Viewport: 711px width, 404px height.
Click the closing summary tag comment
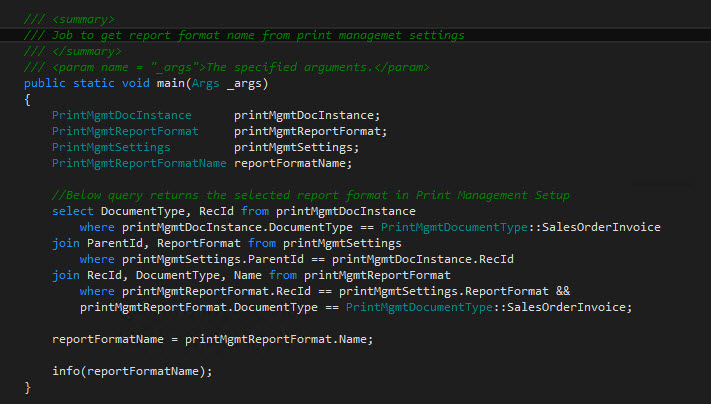tap(62, 51)
